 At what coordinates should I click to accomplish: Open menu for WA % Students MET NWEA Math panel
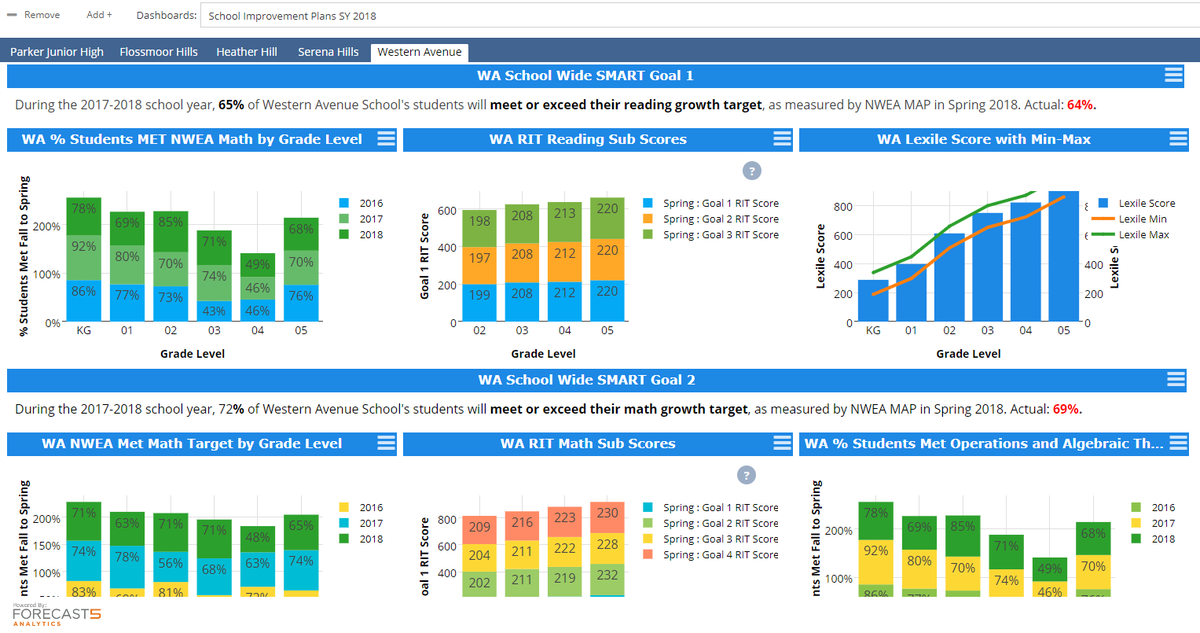tap(386, 140)
